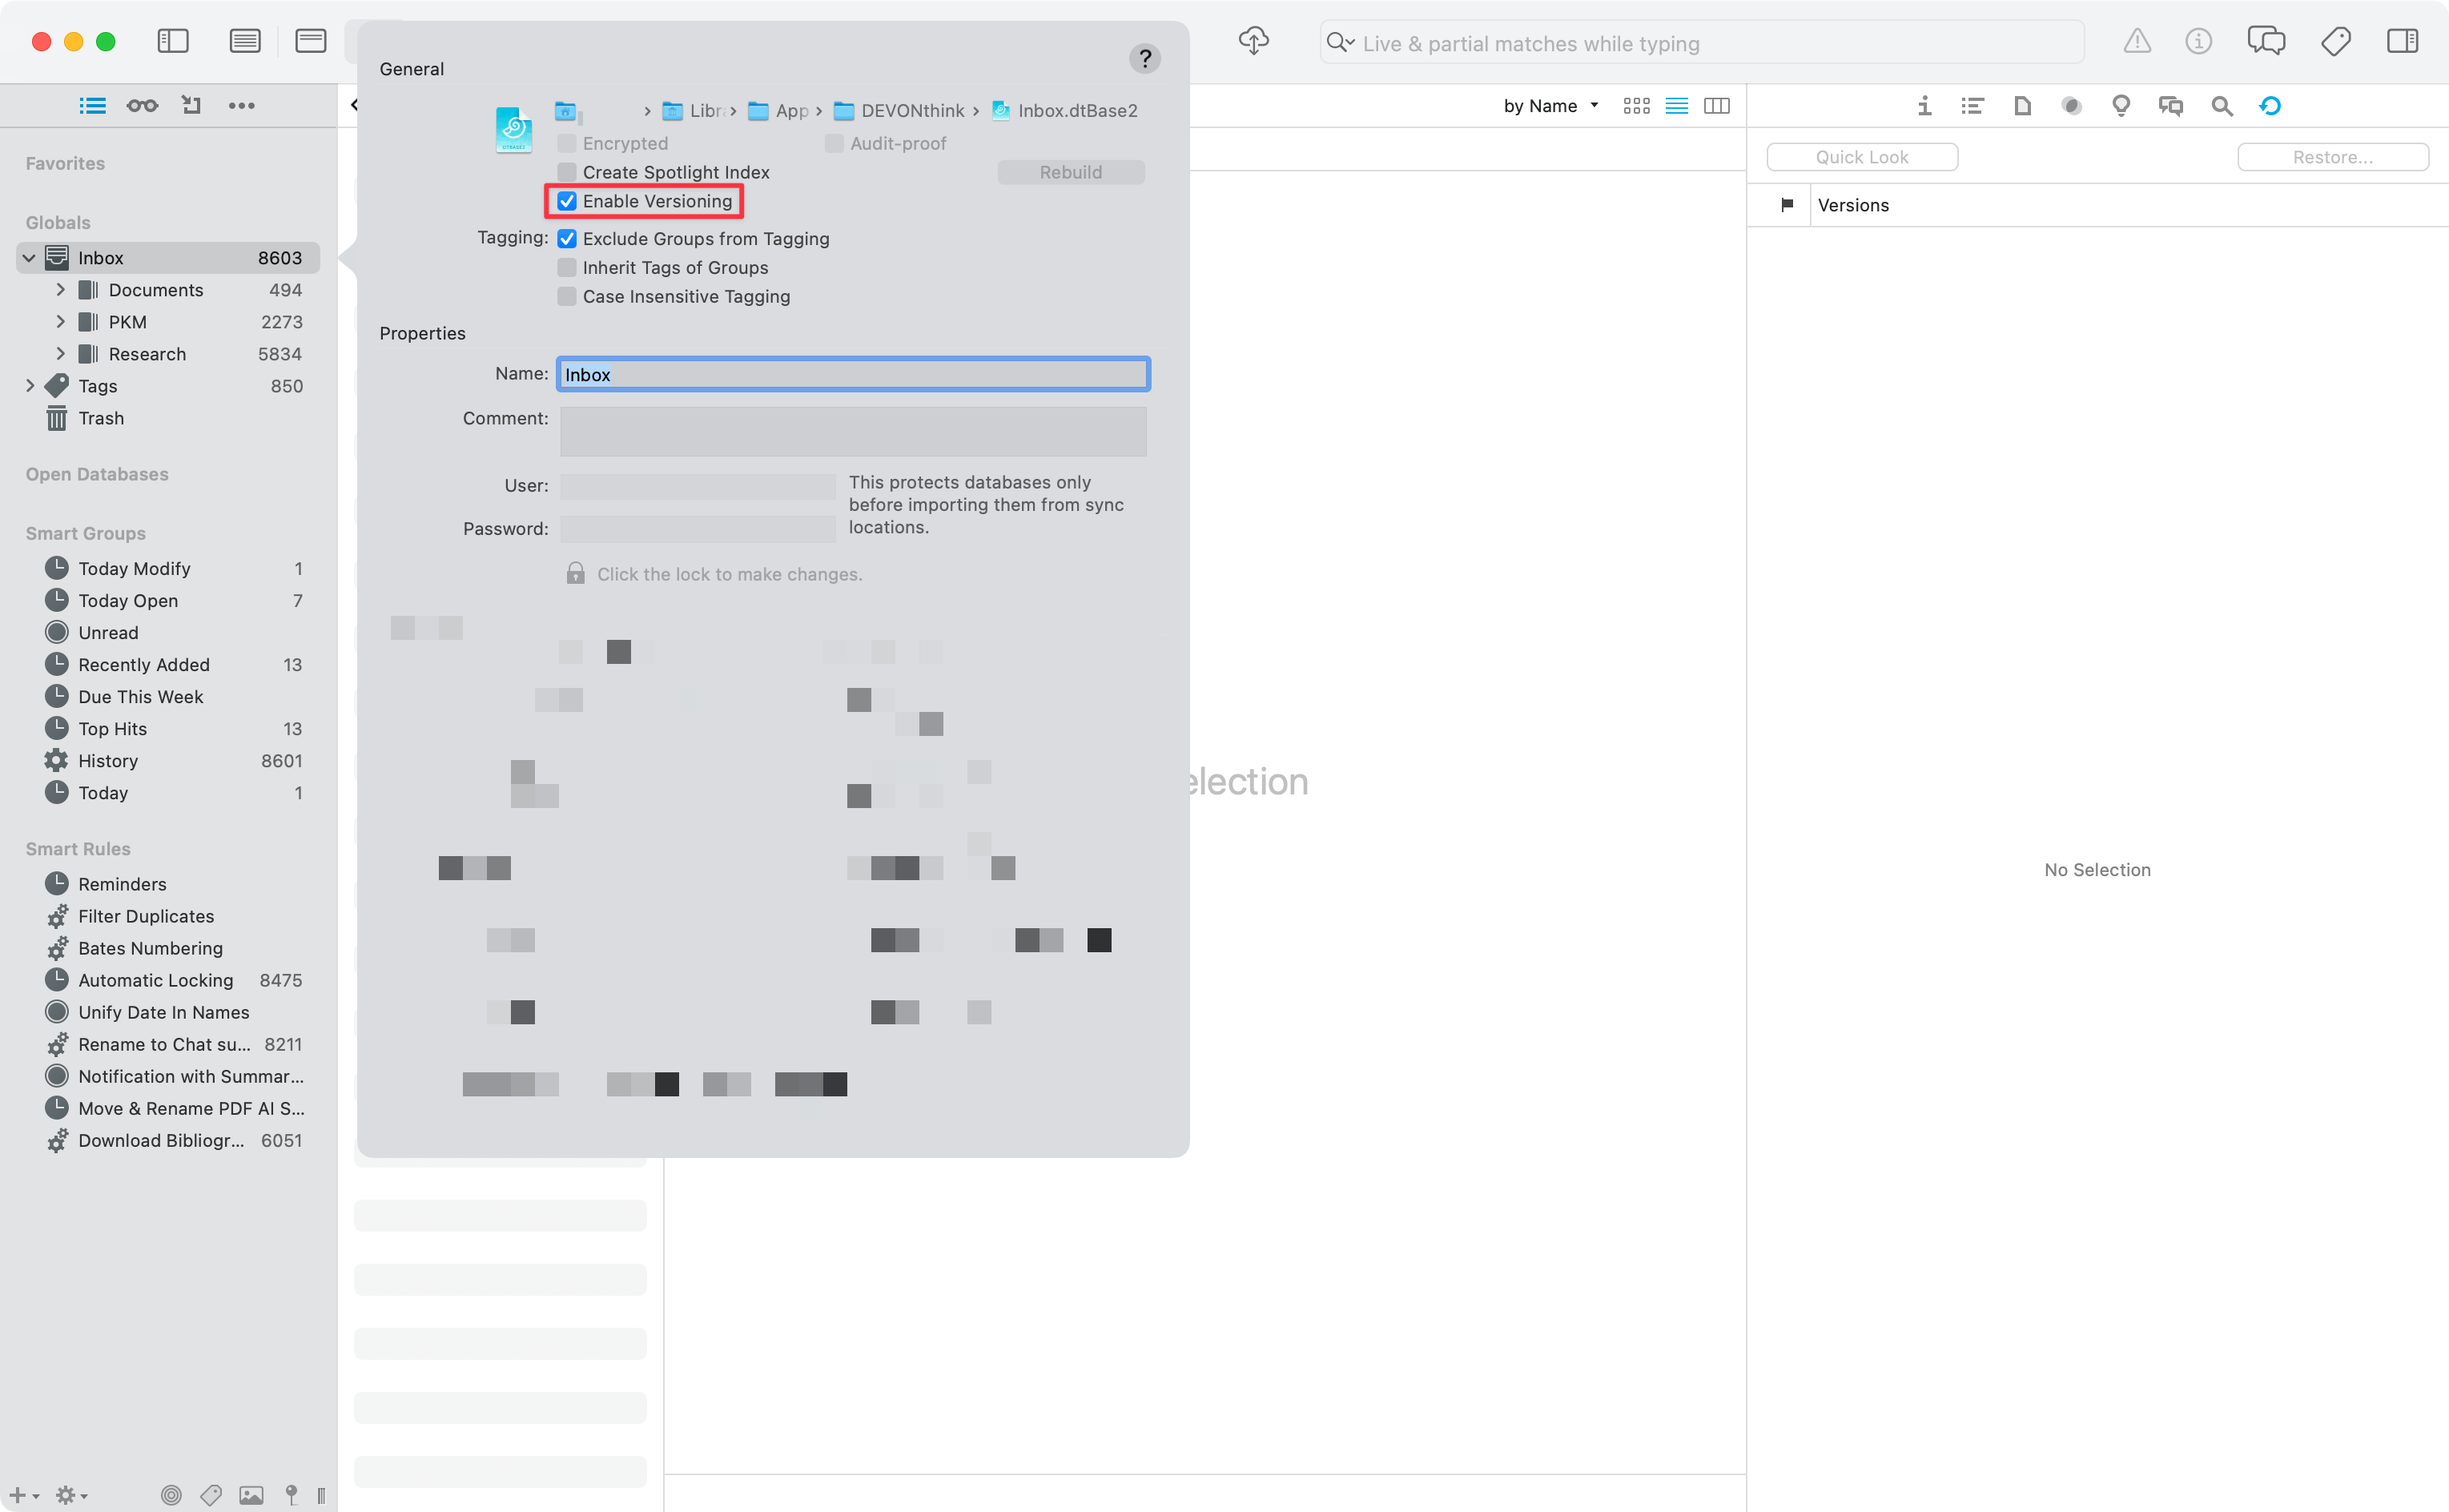This screenshot has height=1512, width=2449.
Task: Enable Inherit Tags of Groups
Action: pyautogui.click(x=567, y=267)
